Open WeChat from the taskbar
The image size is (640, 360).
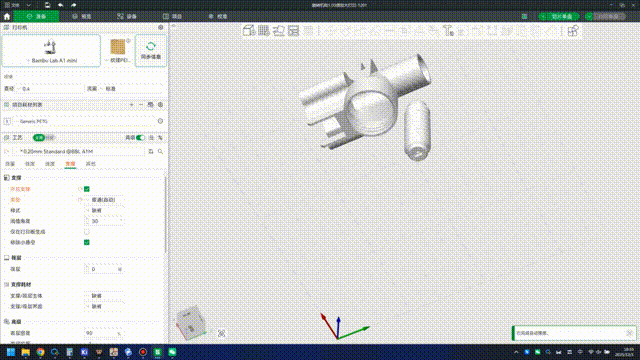coord(172,352)
